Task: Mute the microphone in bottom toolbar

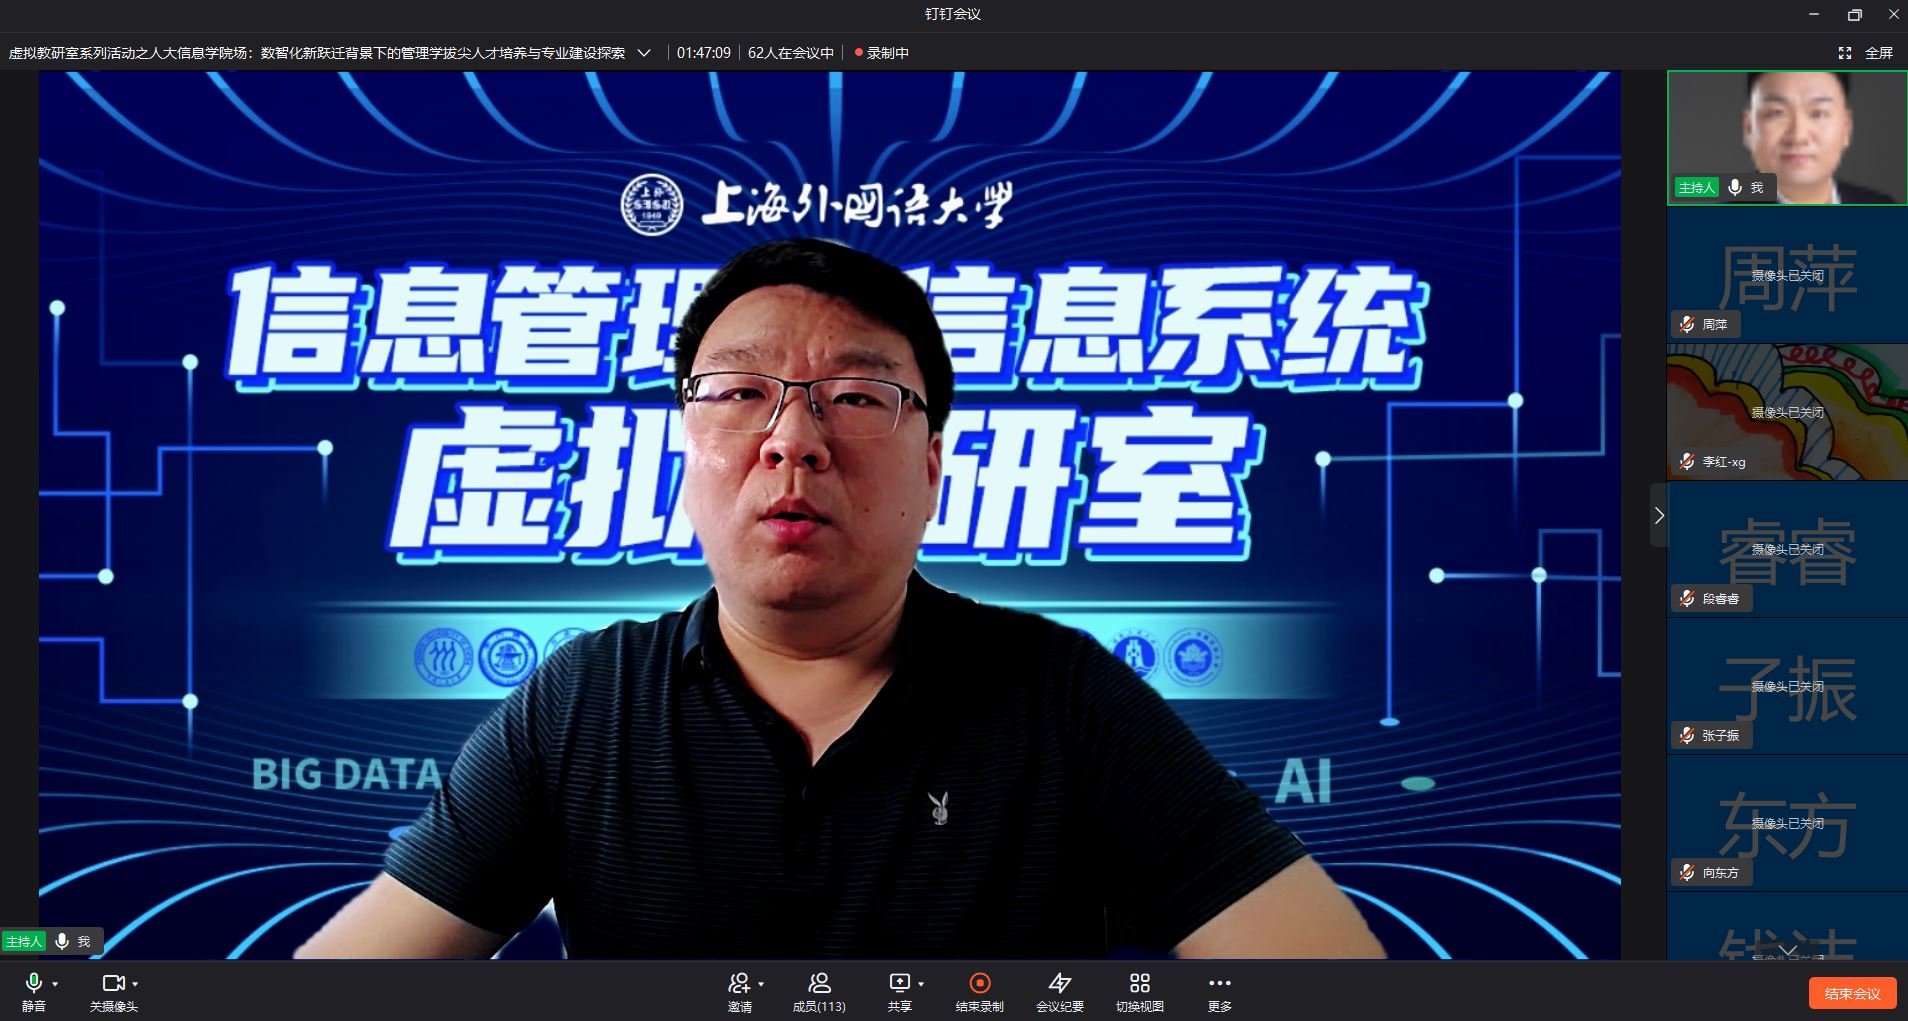Action: pos(33,984)
